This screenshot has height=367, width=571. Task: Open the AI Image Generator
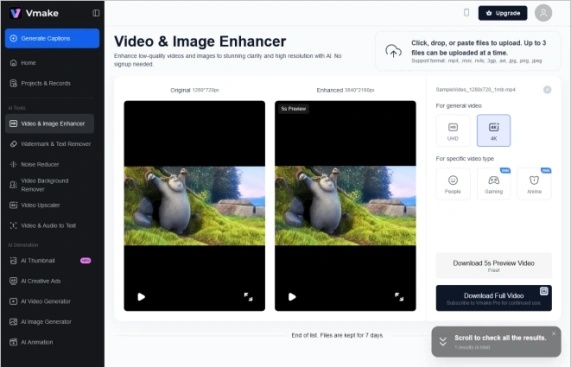[49, 321]
